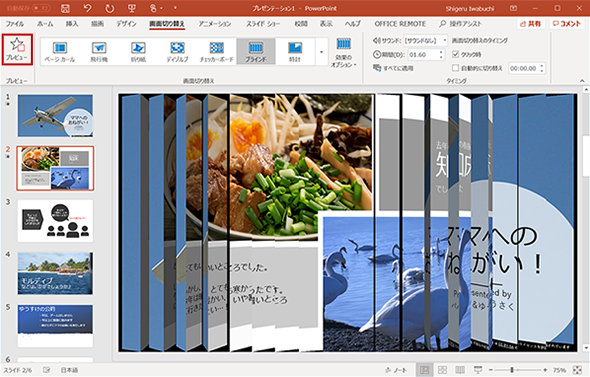590x377 pixels.
Task: Click the Tell Me search box
Action: pos(461,24)
